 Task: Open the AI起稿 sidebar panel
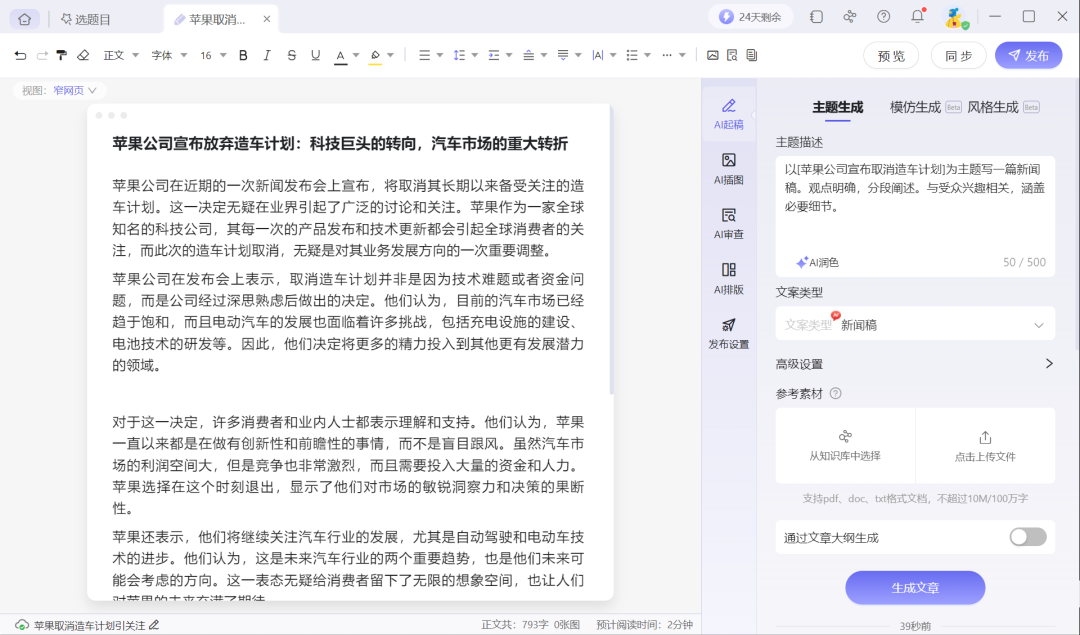click(729, 114)
